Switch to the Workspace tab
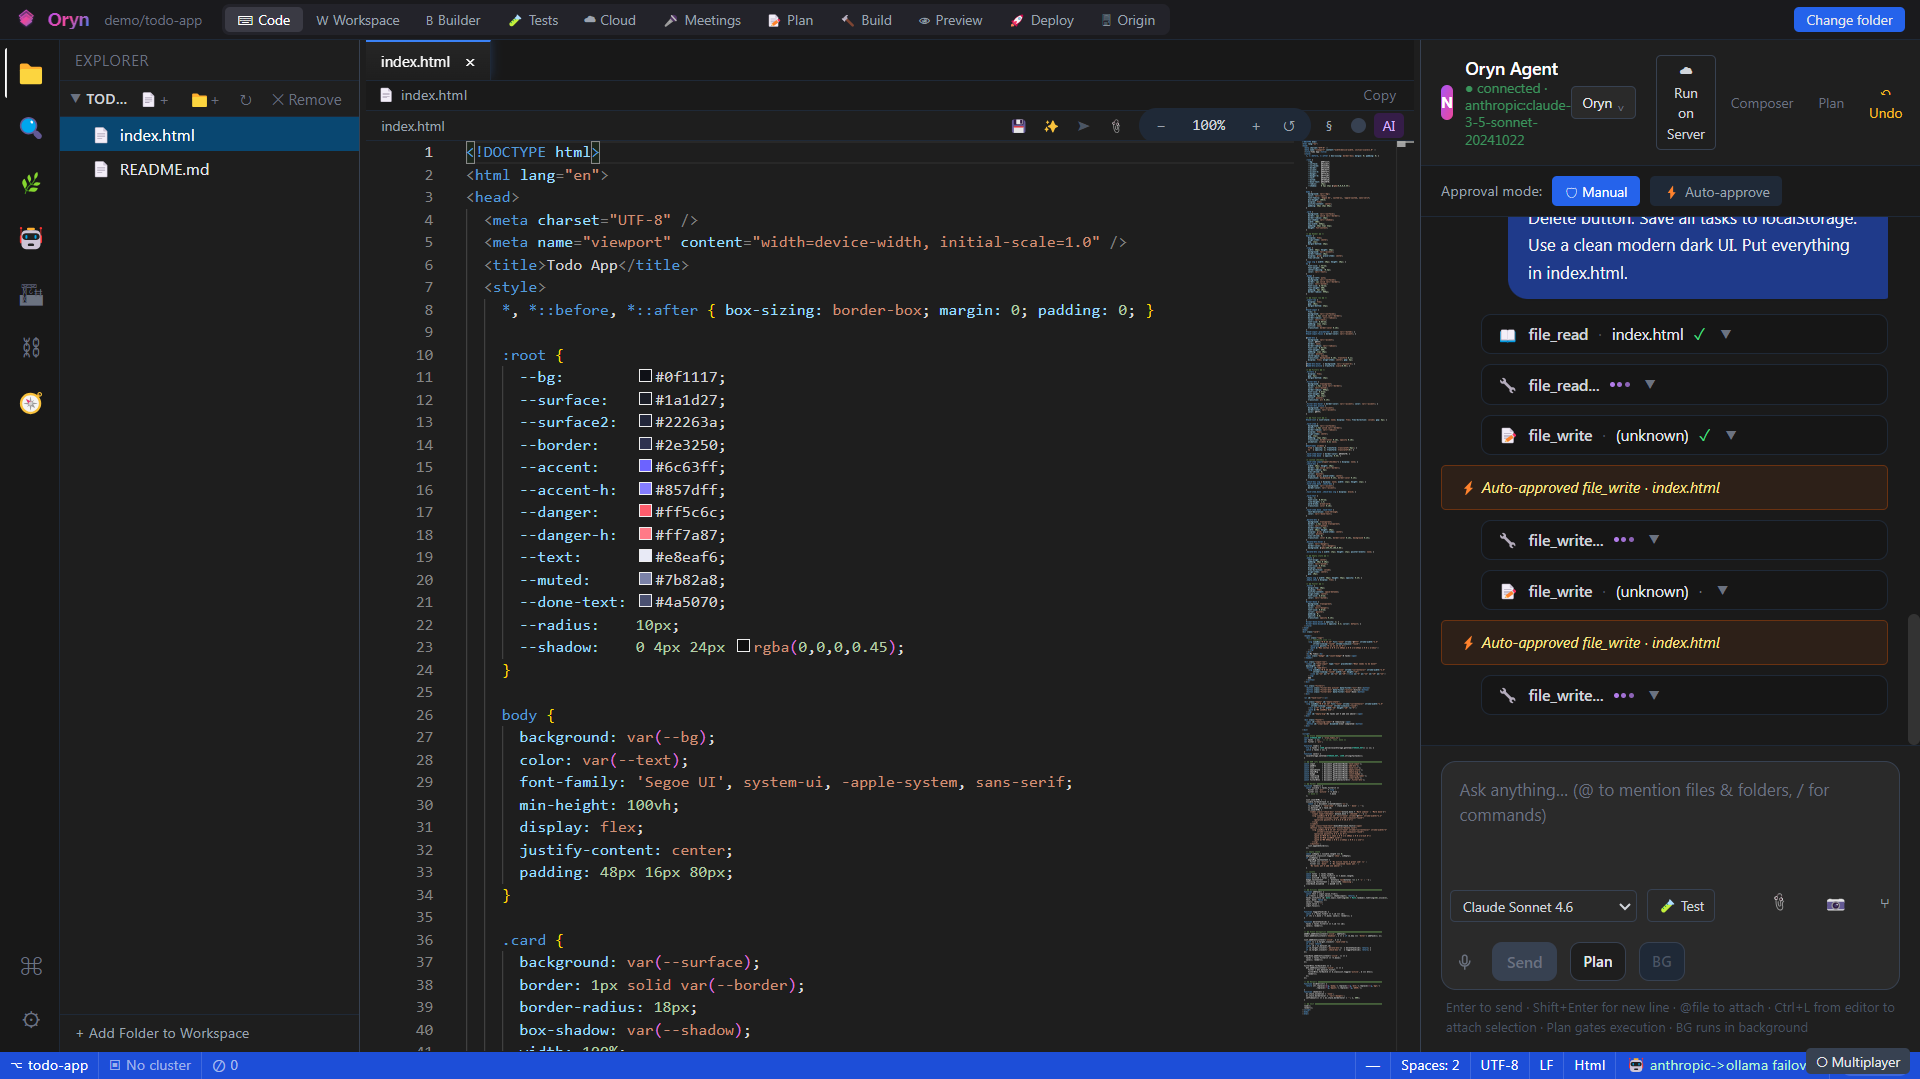The width and height of the screenshot is (1920, 1079). [358, 20]
